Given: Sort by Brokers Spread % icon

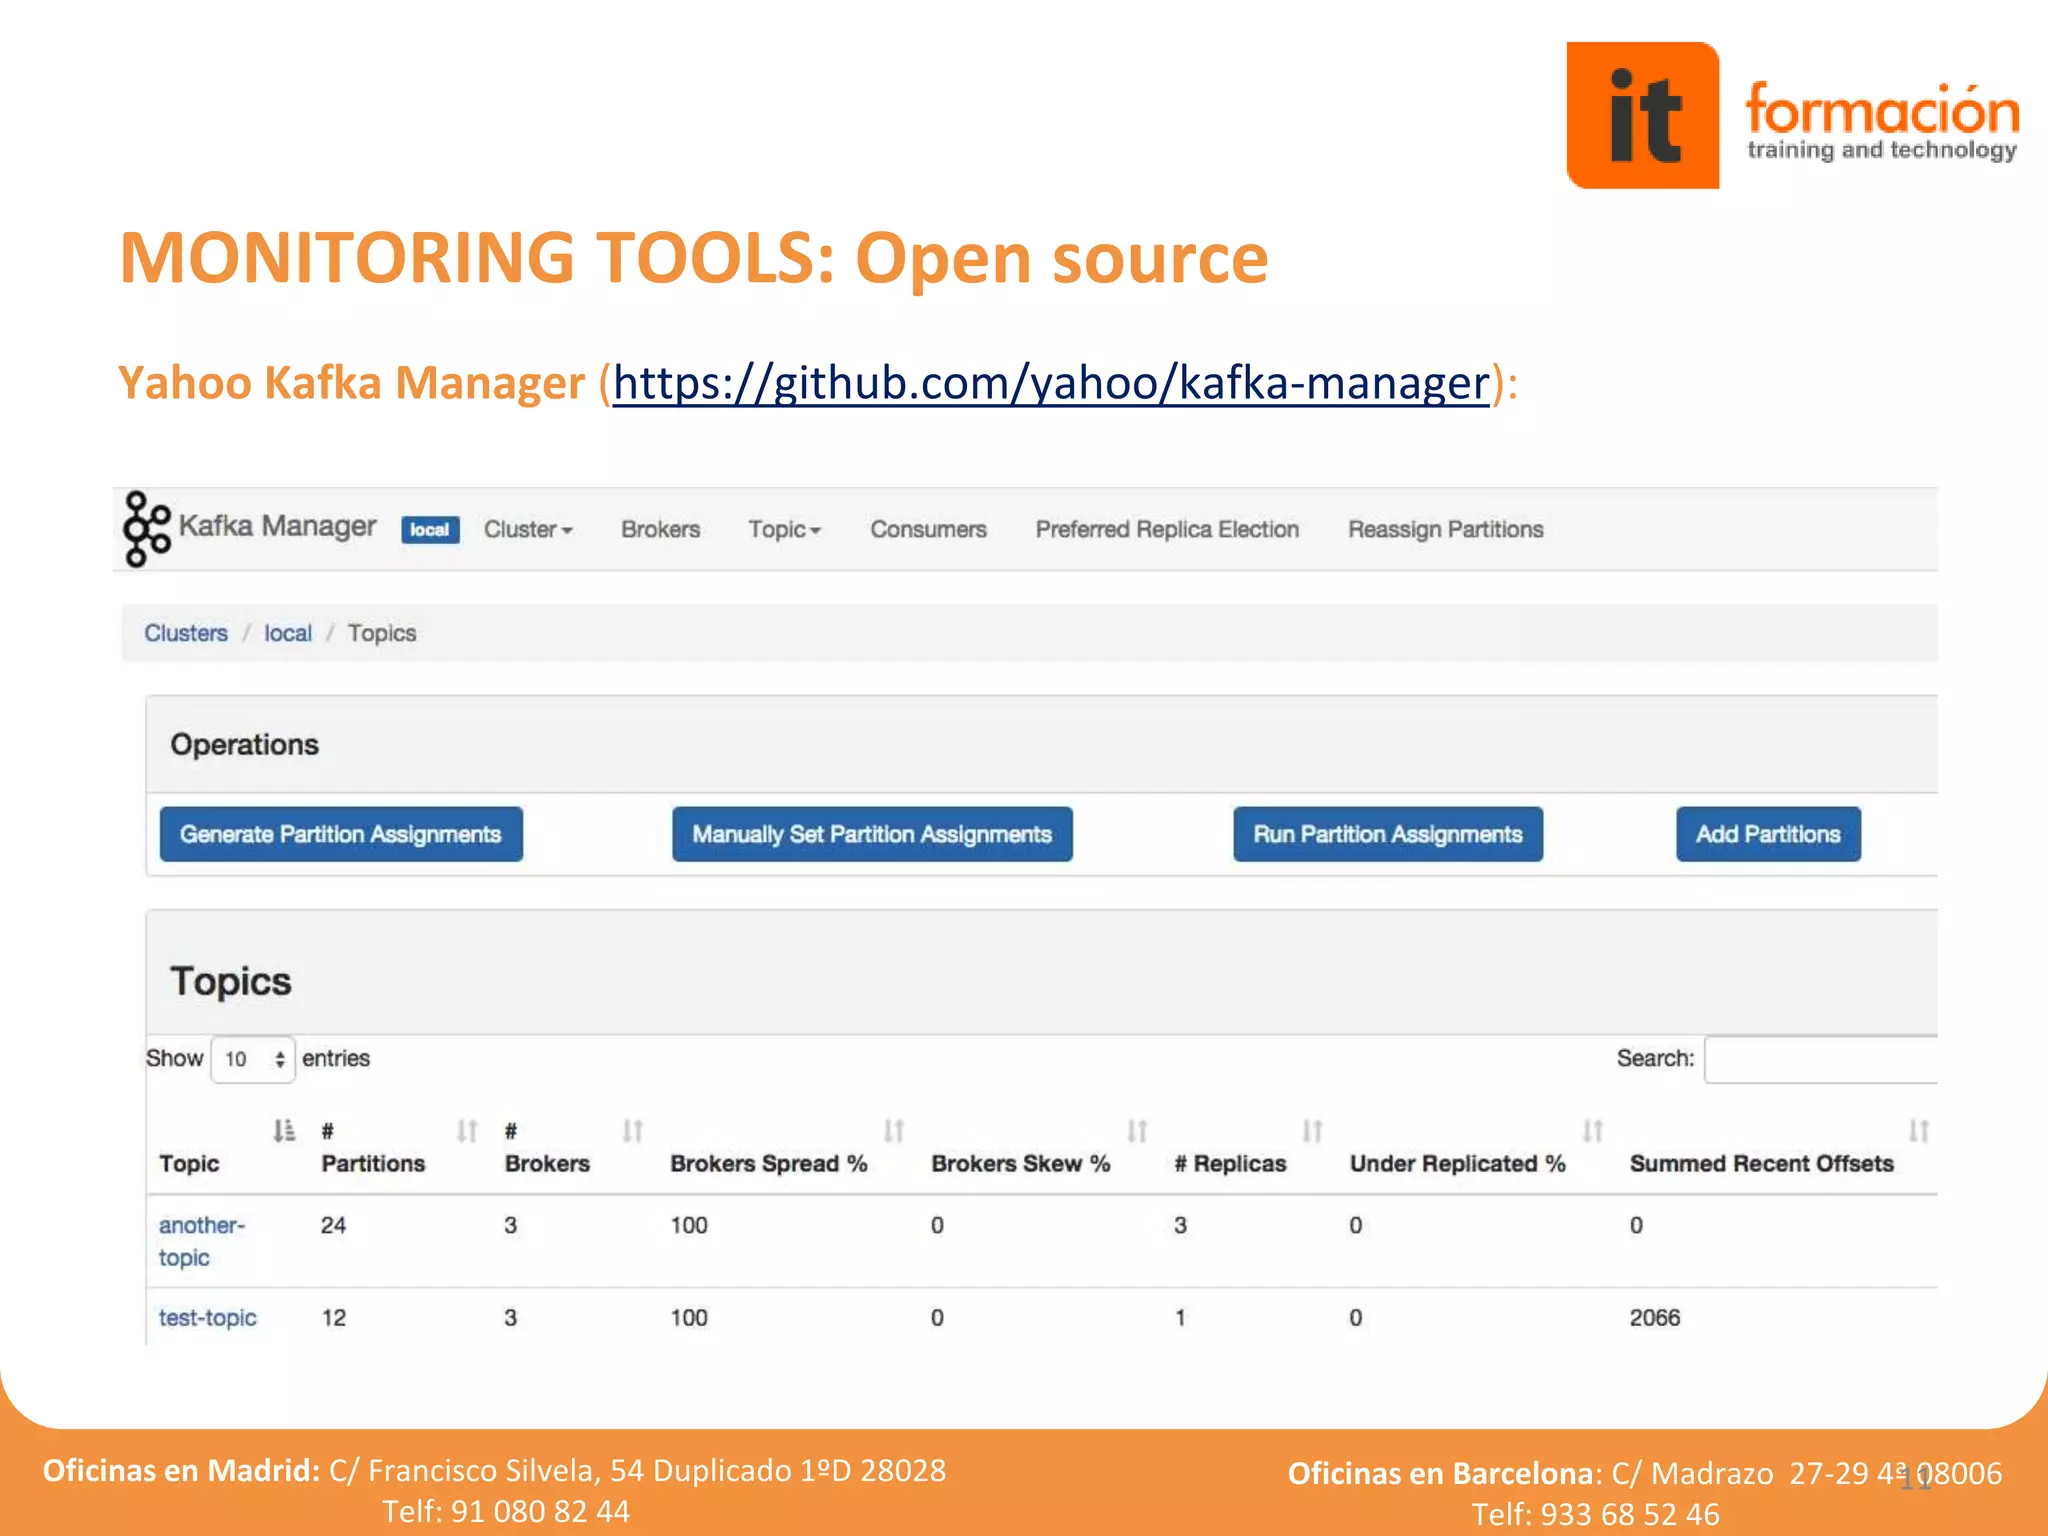Looking at the screenshot, I should 893,1131.
